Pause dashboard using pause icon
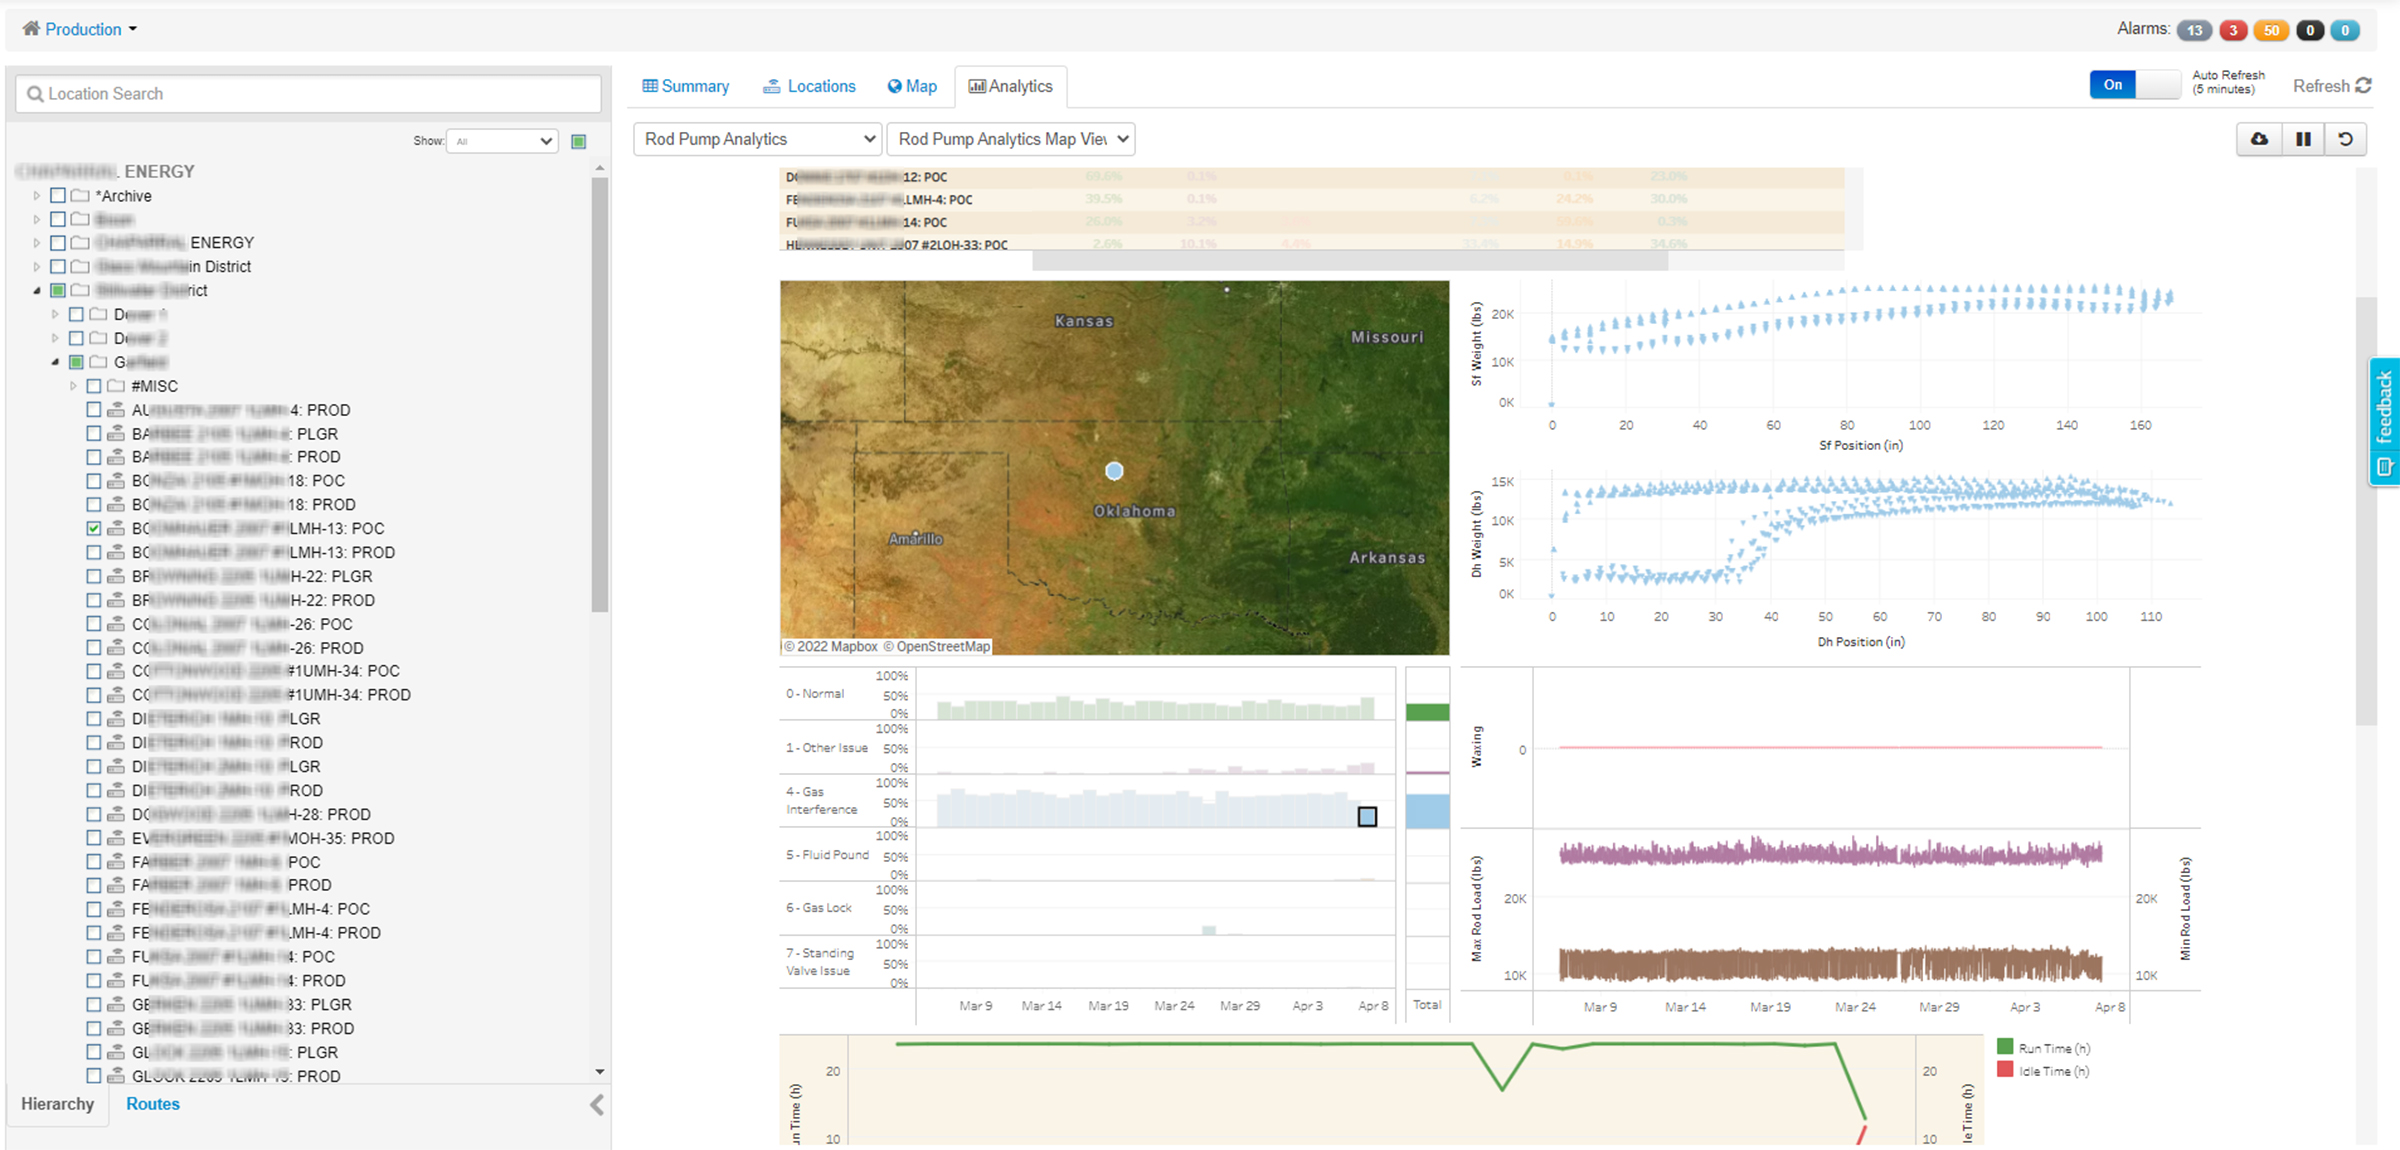The width and height of the screenshot is (2400, 1150). point(2303,139)
